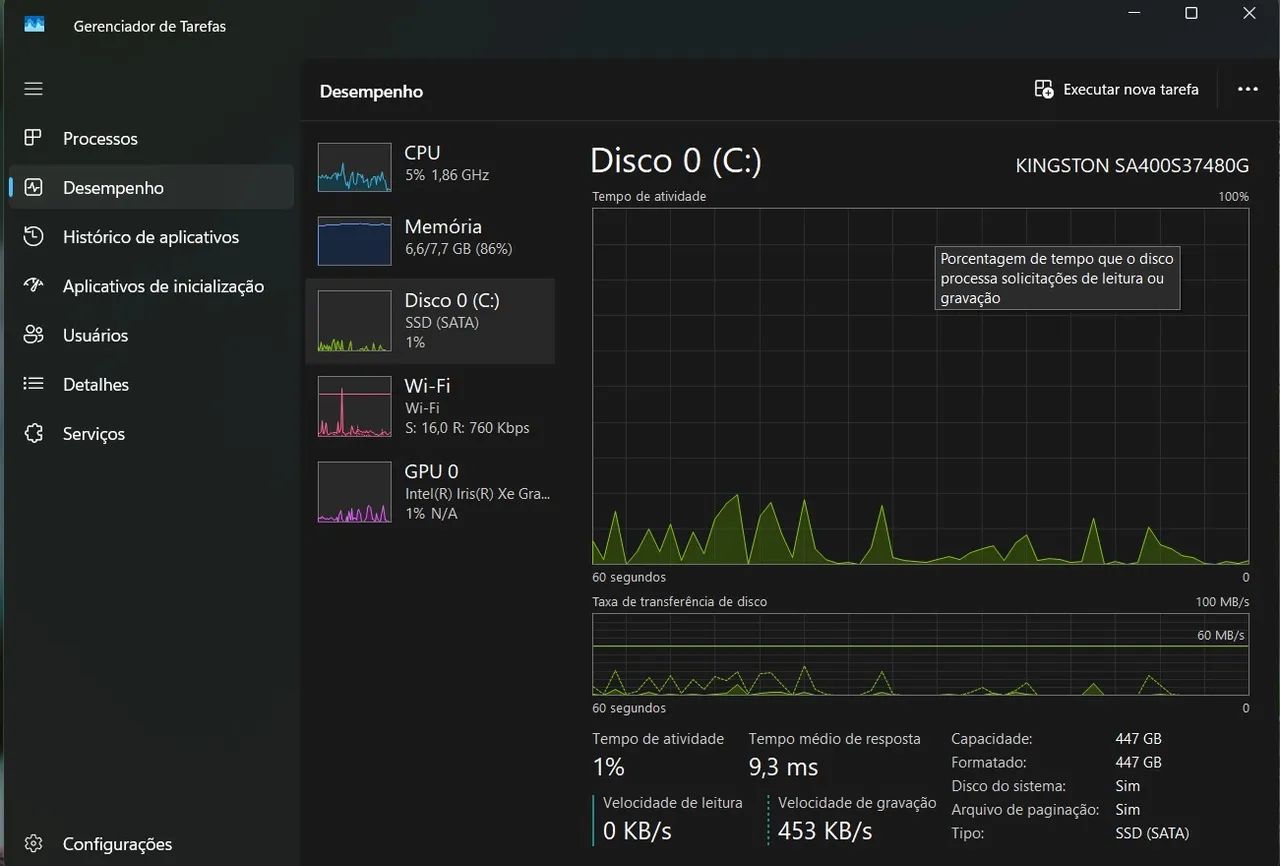Viewport: 1280px width, 866px height.
Task: Click the Detalhes list icon
Action: [x=33, y=384]
